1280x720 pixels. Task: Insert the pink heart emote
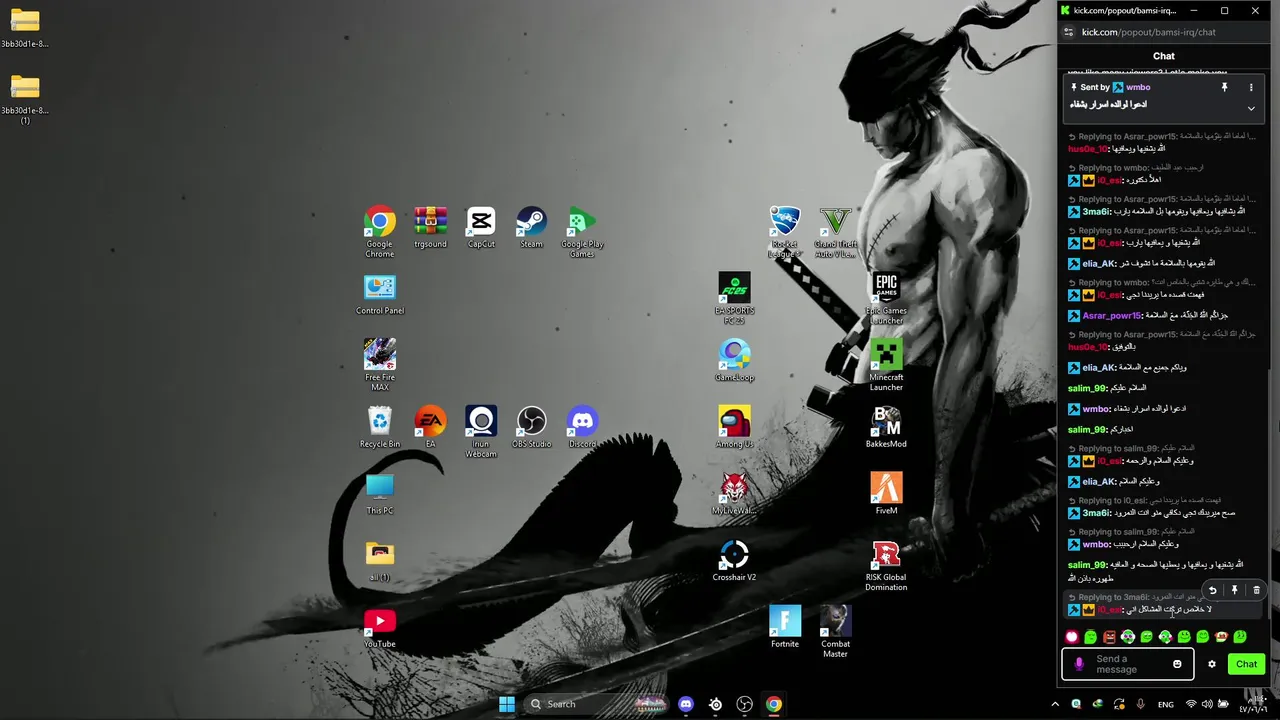point(1072,637)
